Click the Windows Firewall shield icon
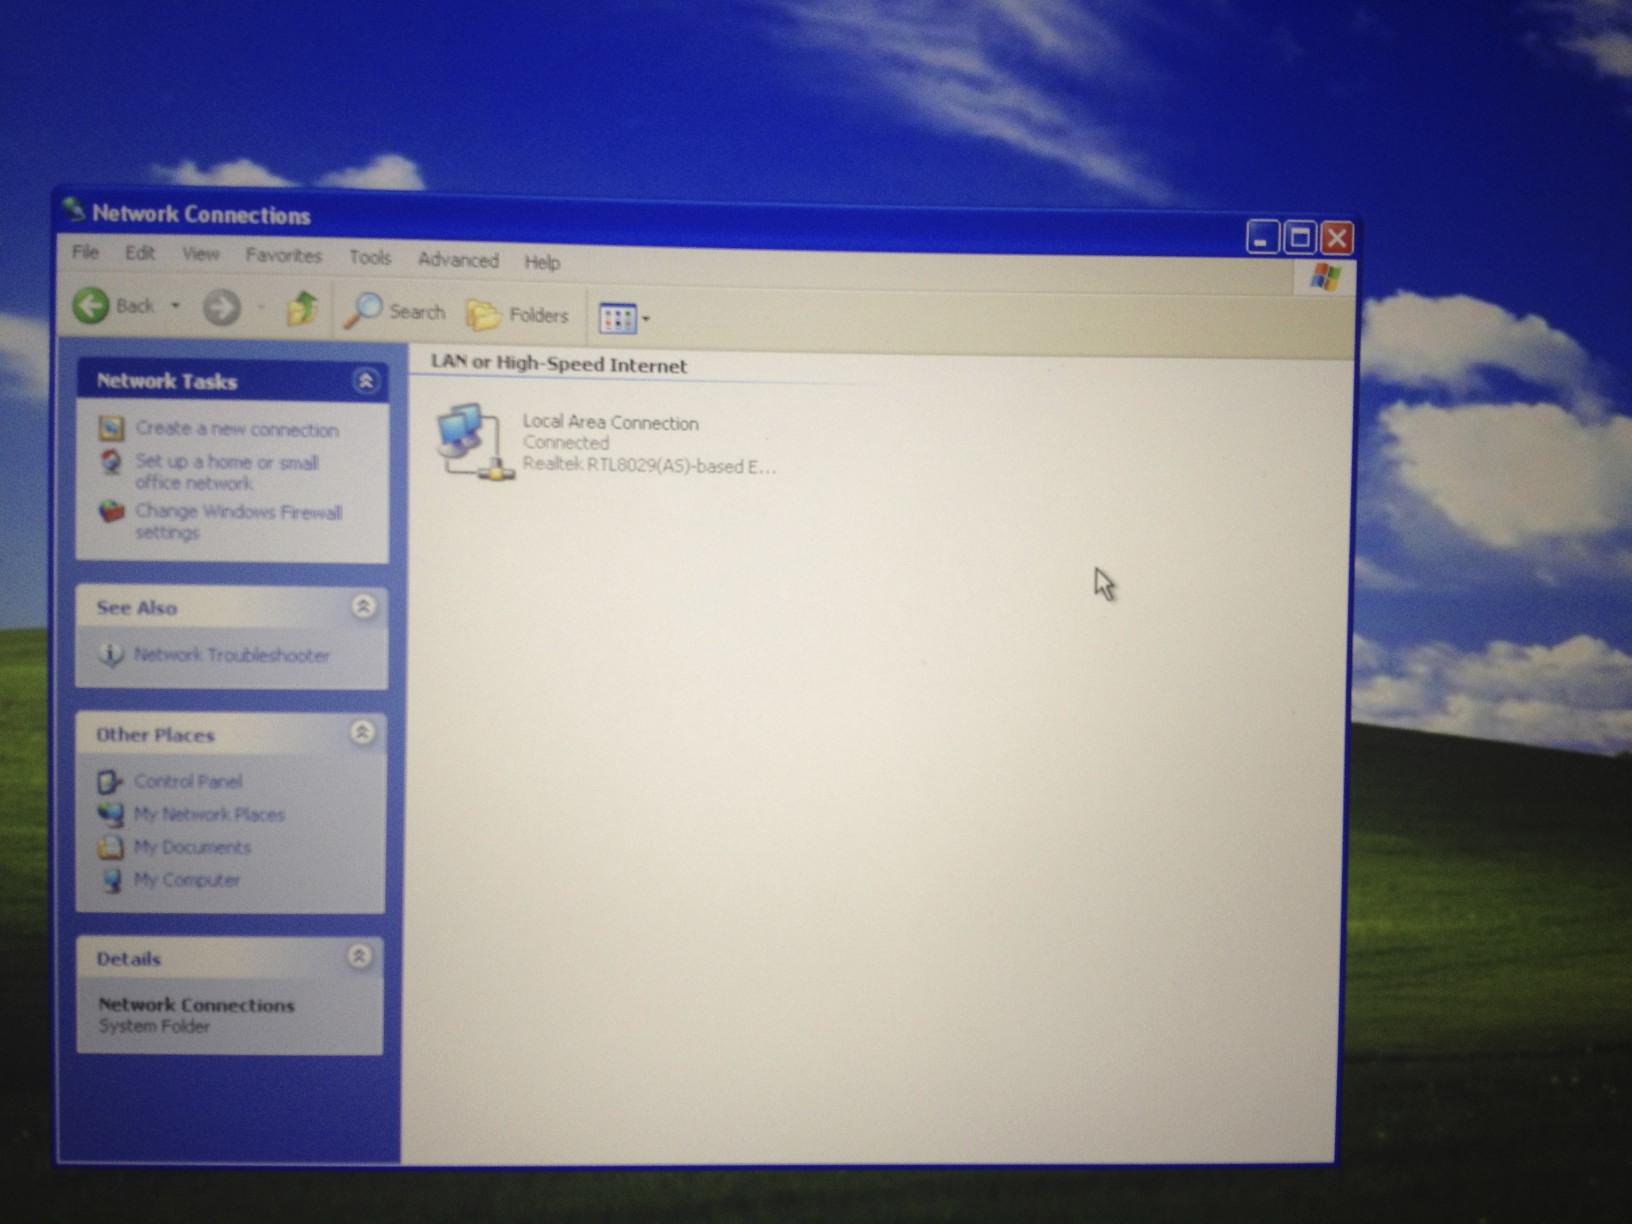The height and width of the screenshot is (1224, 1632). pyautogui.click(x=111, y=512)
